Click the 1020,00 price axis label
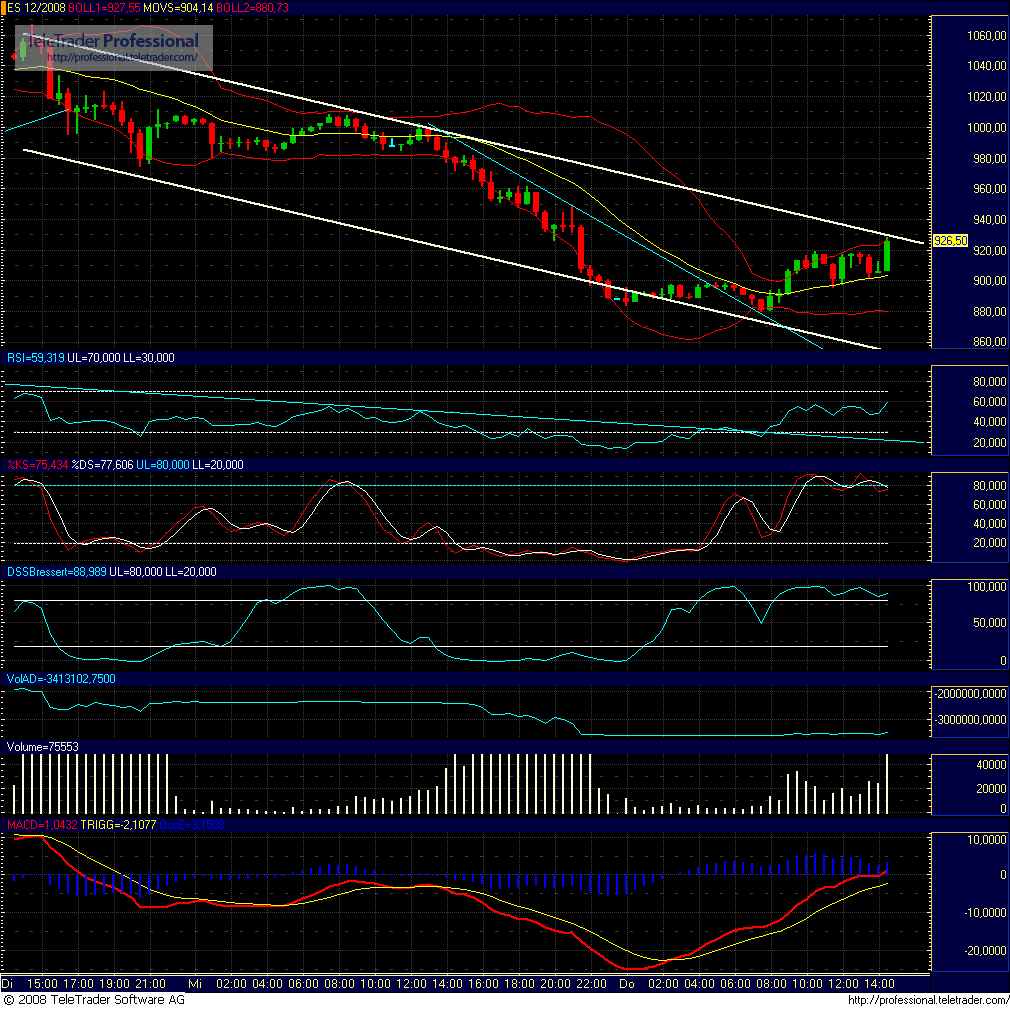 [986, 97]
